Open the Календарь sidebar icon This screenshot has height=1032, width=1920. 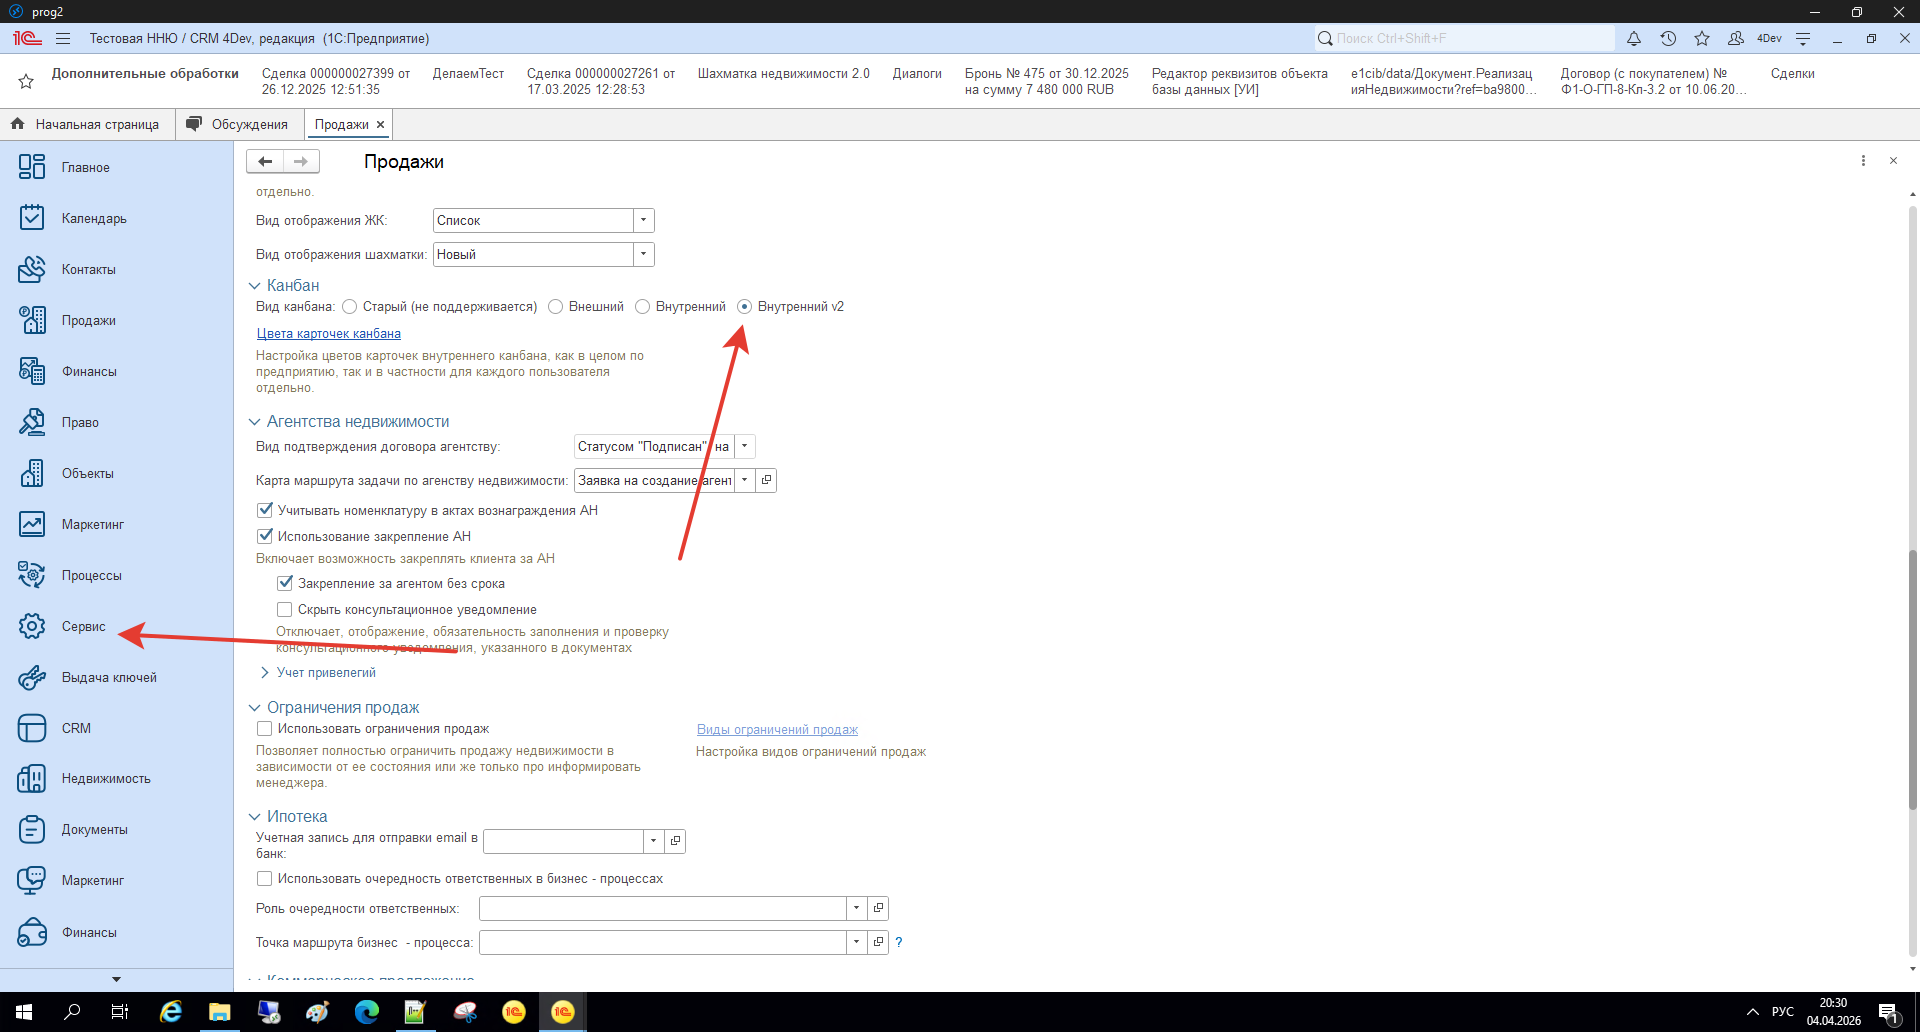pyautogui.click(x=32, y=218)
